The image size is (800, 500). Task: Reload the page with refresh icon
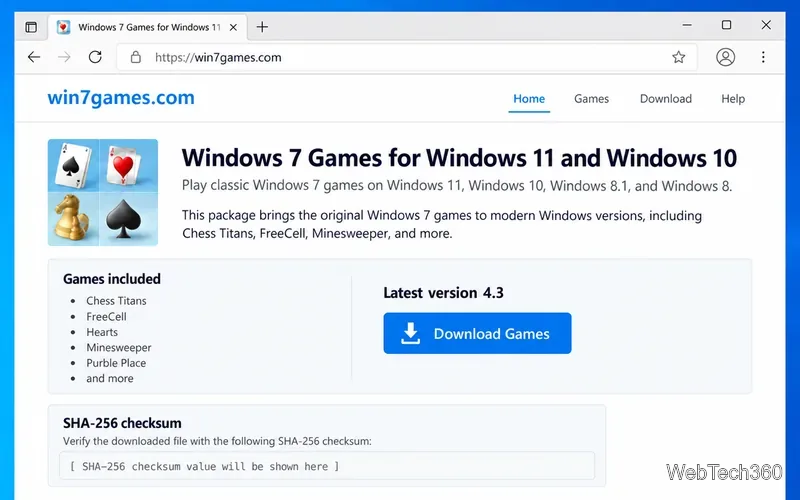pos(95,57)
